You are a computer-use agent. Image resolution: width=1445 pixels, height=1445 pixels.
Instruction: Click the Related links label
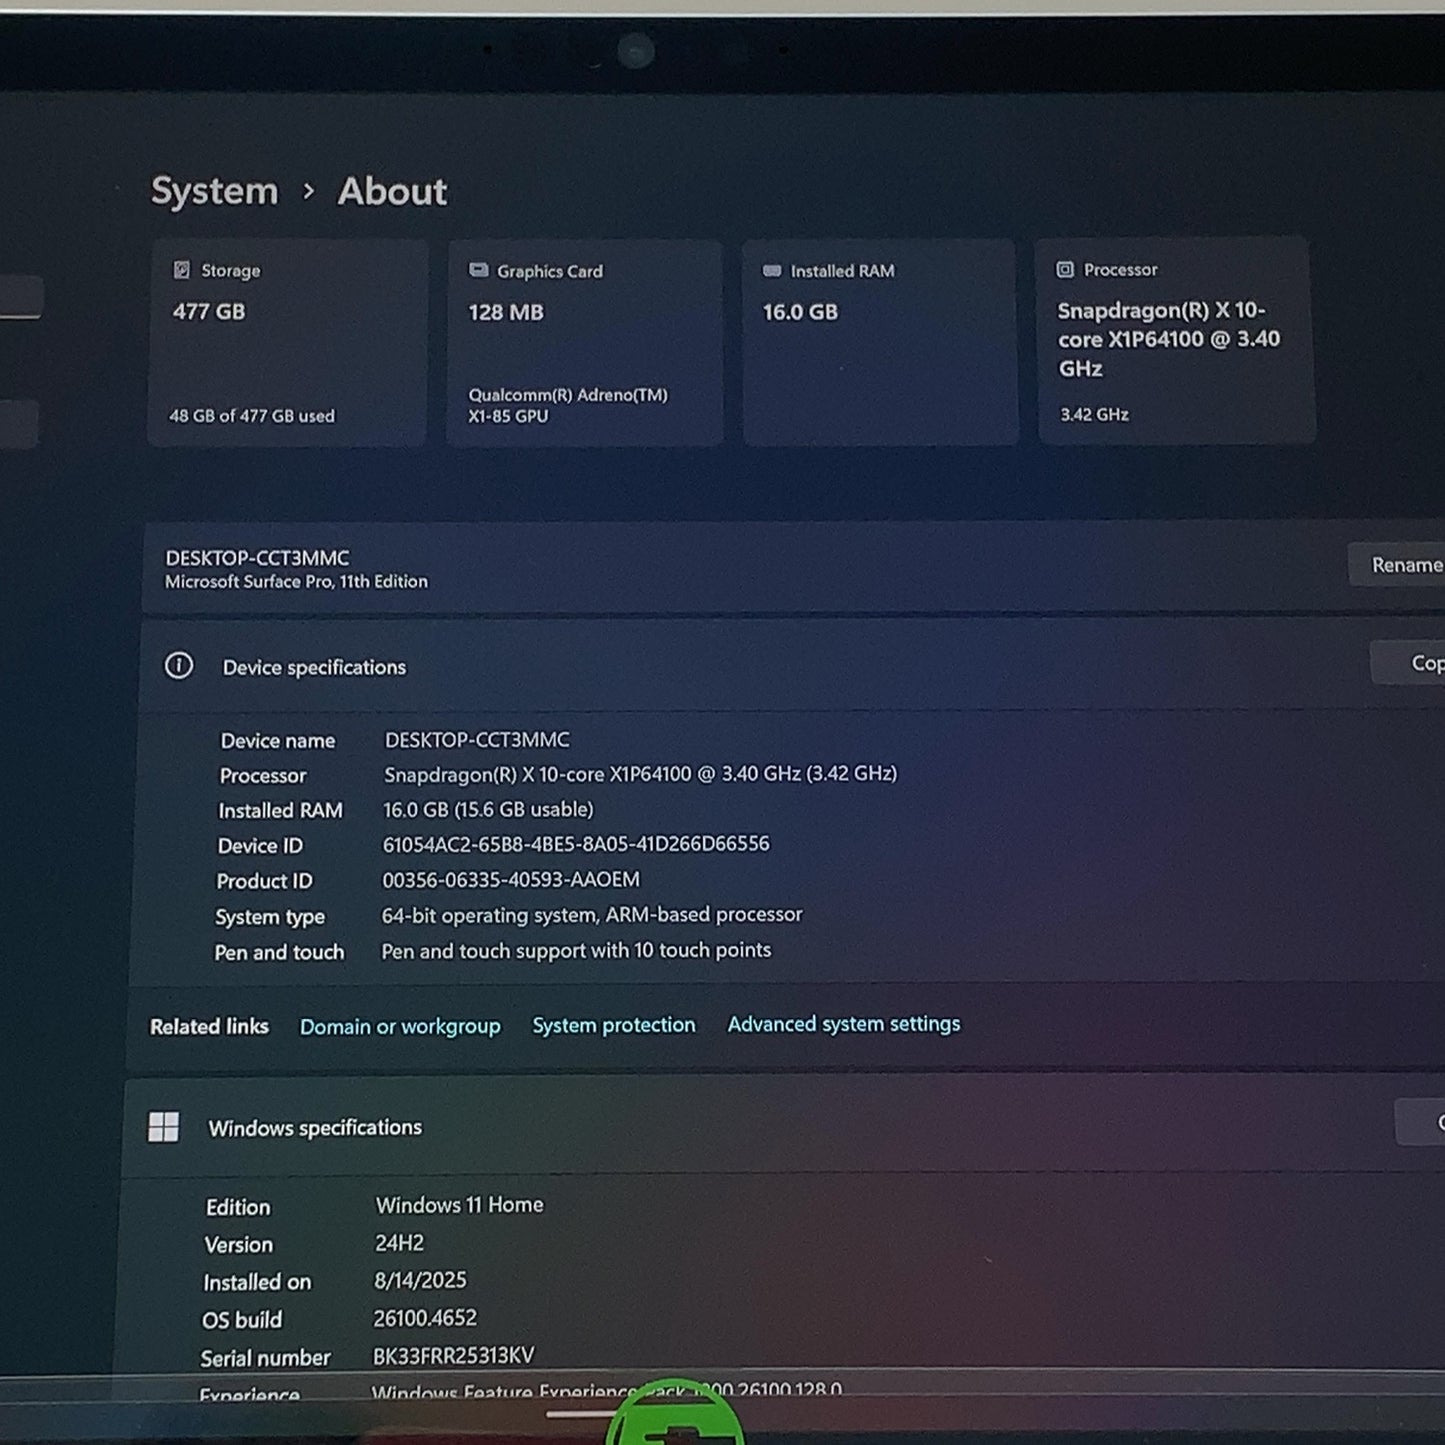(x=209, y=1027)
